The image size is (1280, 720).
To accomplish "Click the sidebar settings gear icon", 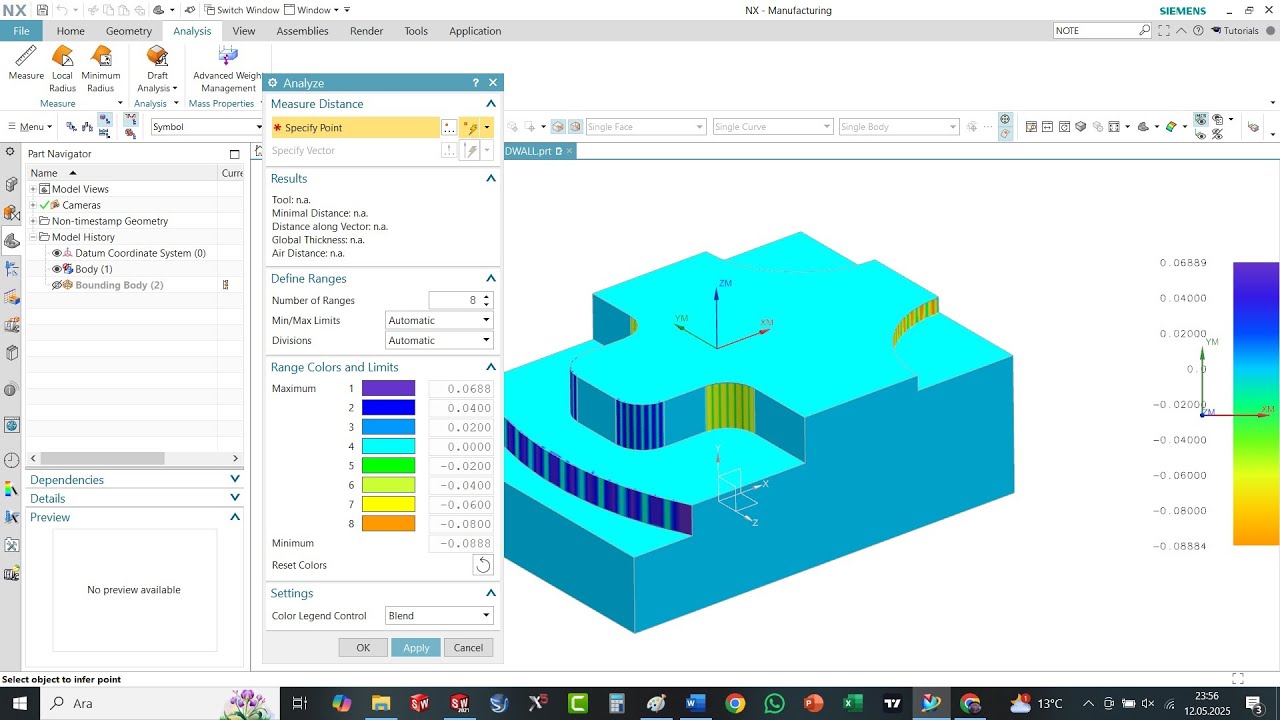I will 10,152.
